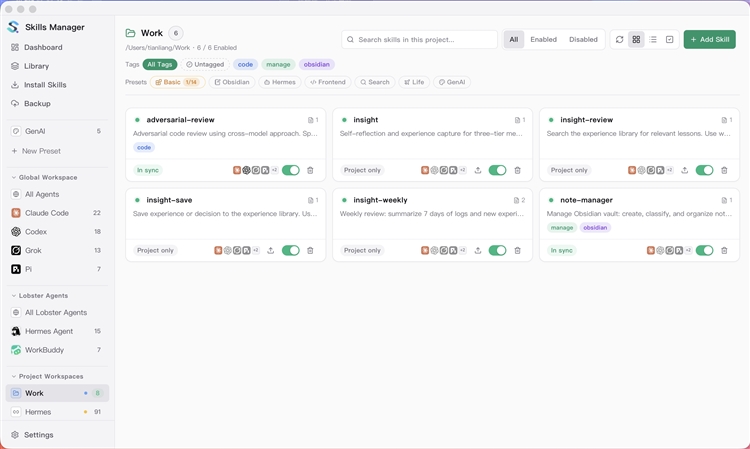The height and width of the screenshot is (449, 750).
Task: Switch to list view icon
Action: tap(653, 40)
